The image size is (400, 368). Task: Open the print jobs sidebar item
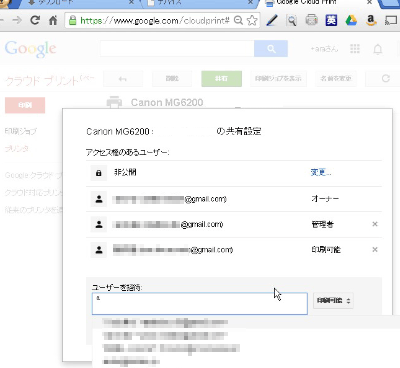(x=21, y=131)
